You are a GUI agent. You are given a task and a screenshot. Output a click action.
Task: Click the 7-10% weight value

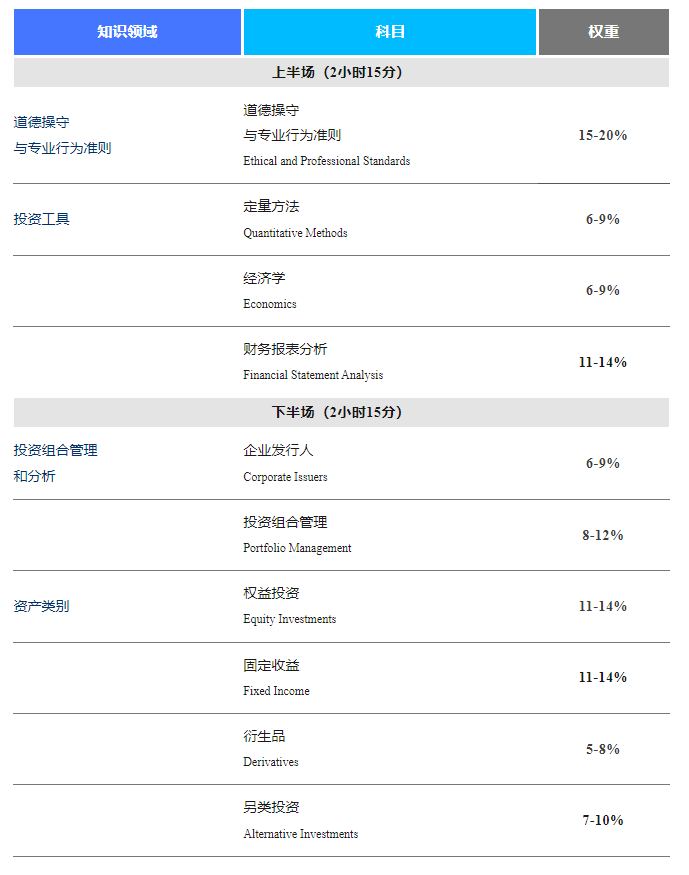coord(603,820)
